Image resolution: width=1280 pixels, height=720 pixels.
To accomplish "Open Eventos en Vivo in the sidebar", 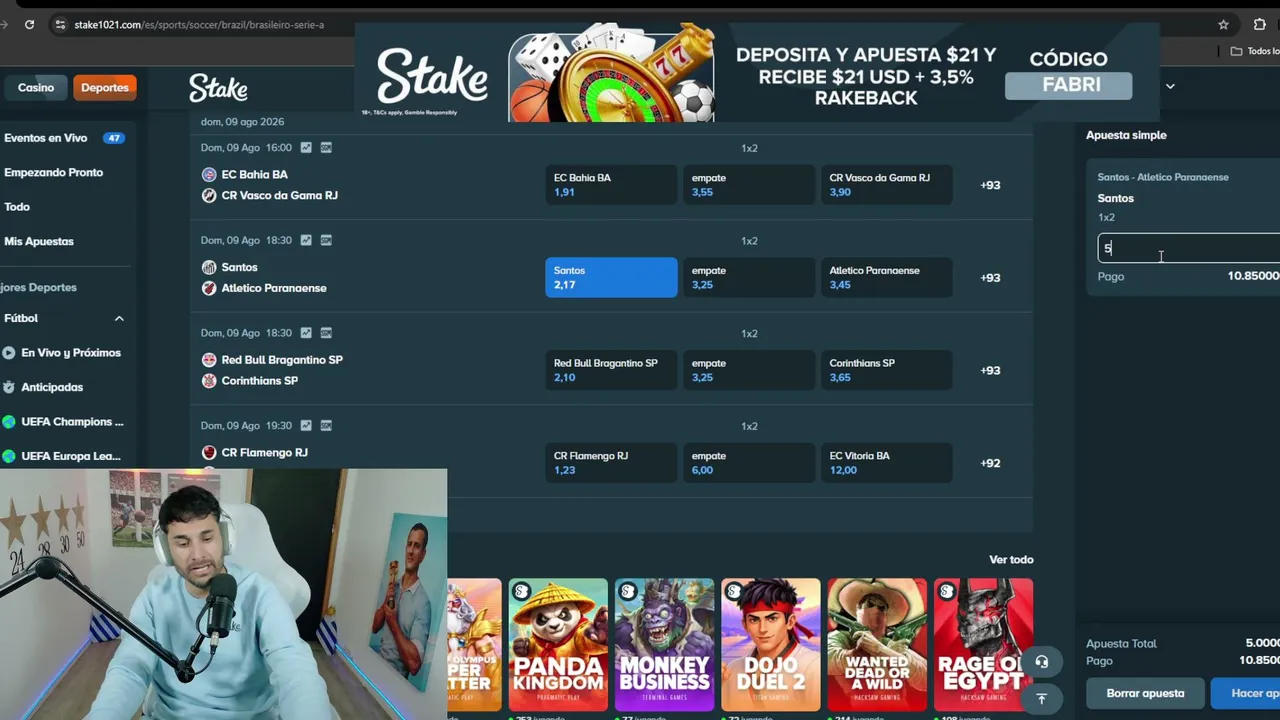I will [x=46, y=138].
